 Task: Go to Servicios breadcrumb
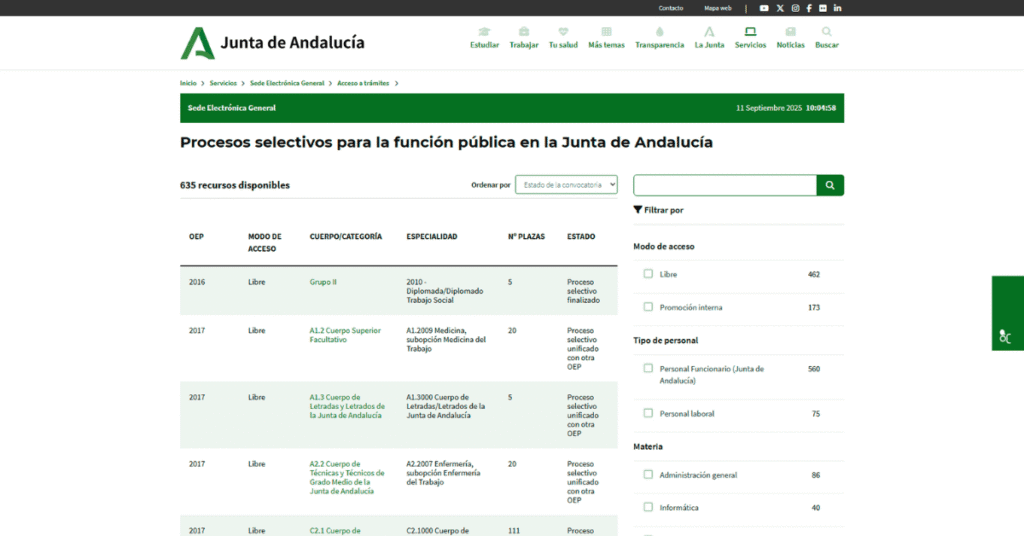[223, 83]
